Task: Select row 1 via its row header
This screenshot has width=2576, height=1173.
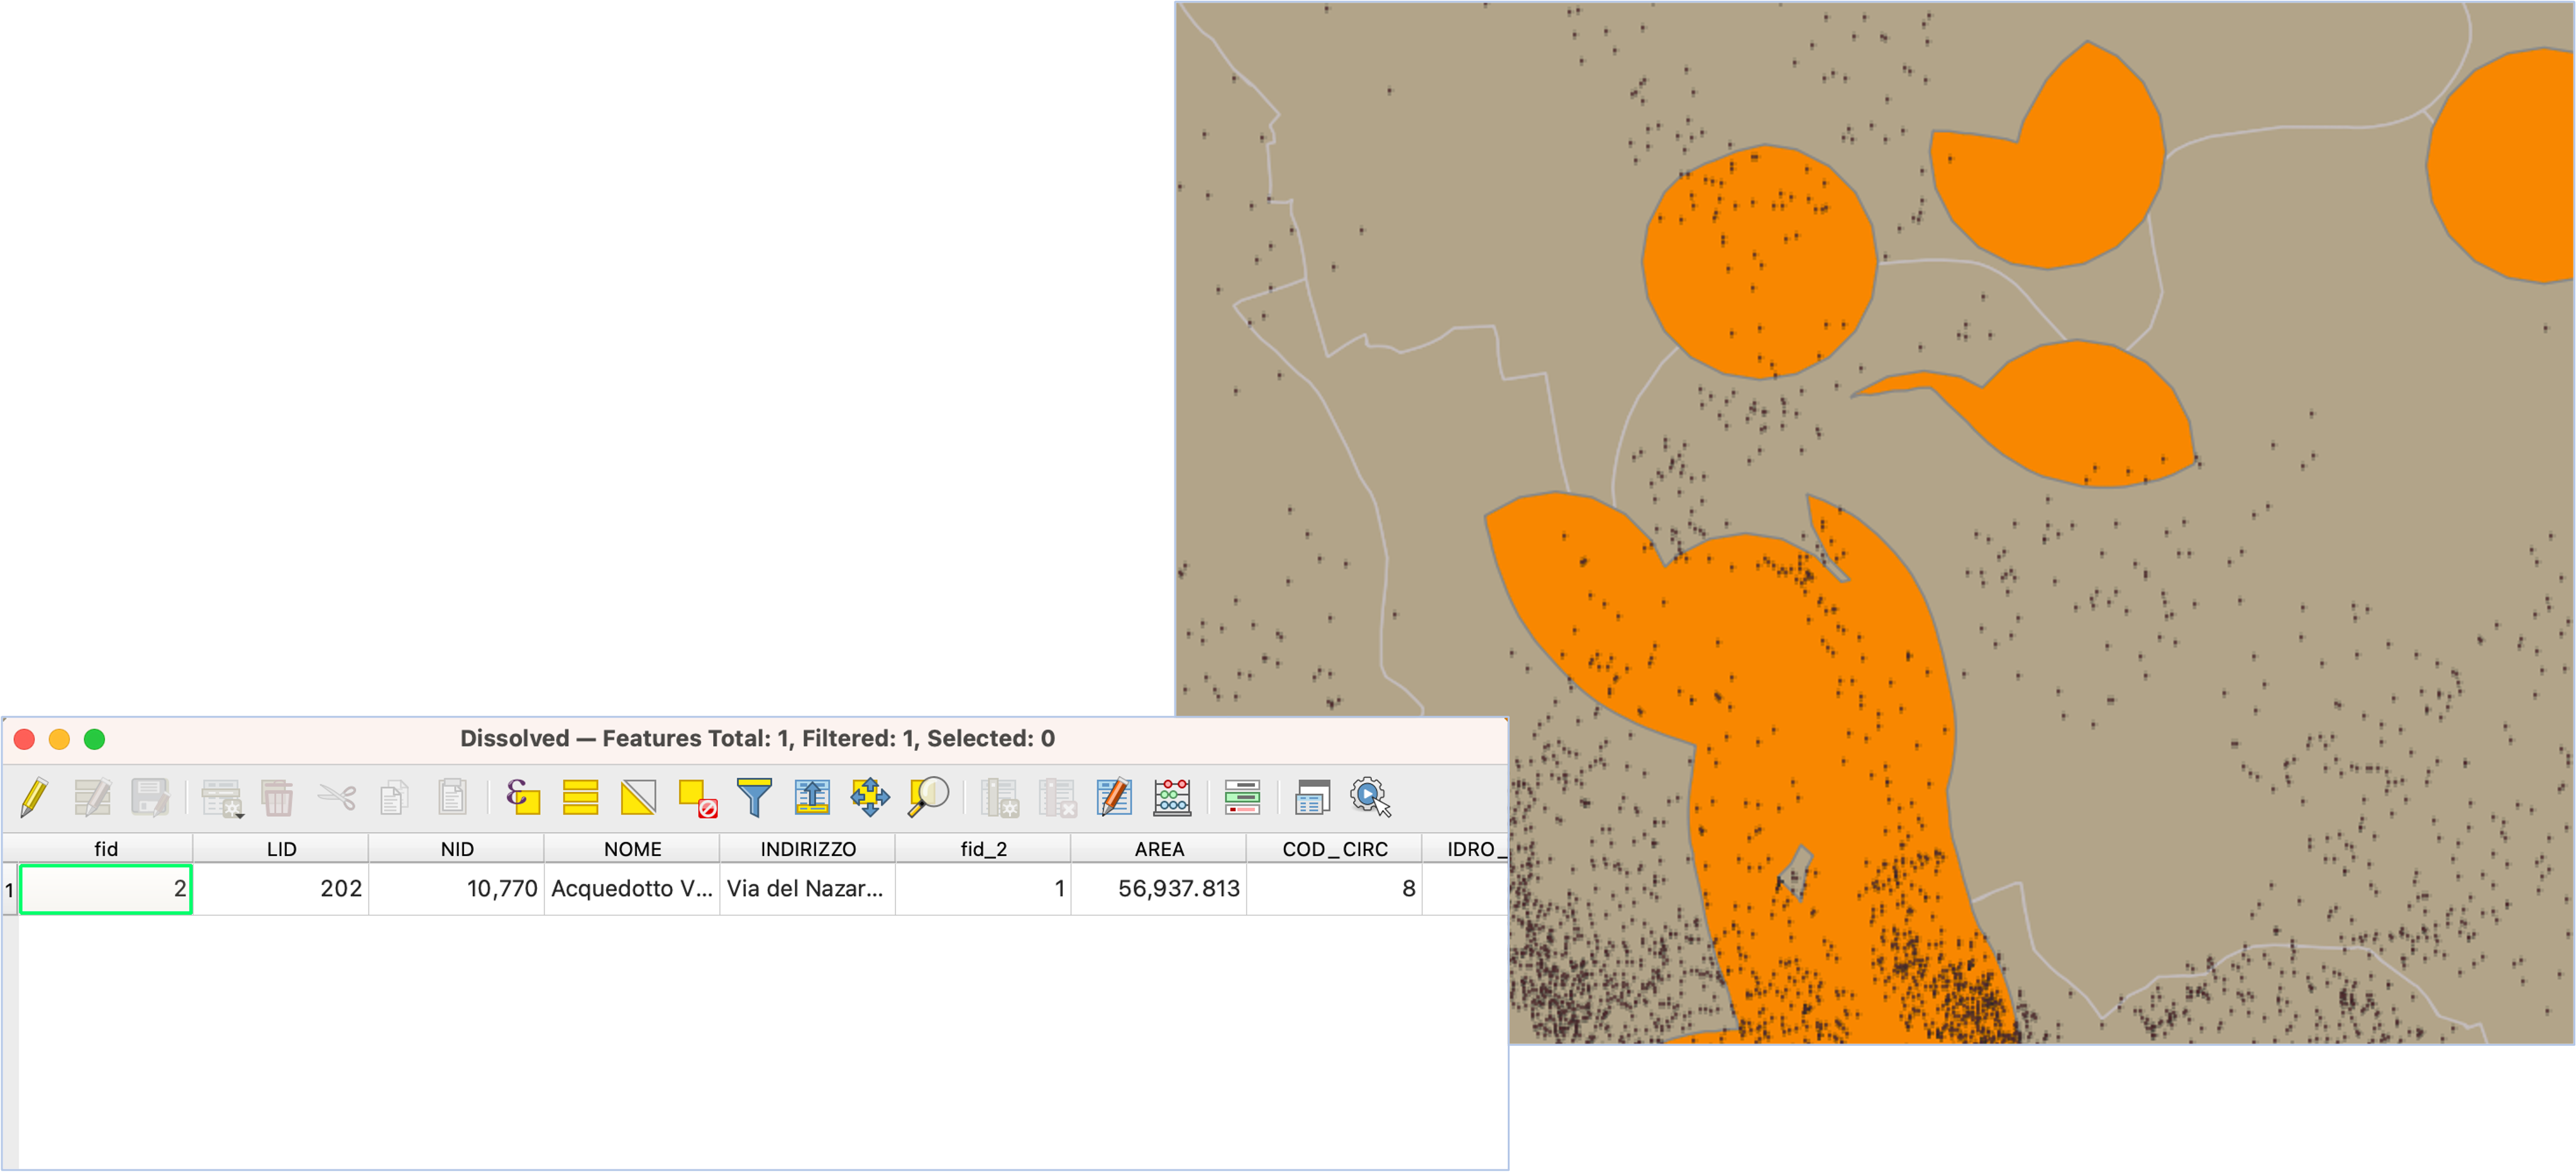Action: click(10, 889)
